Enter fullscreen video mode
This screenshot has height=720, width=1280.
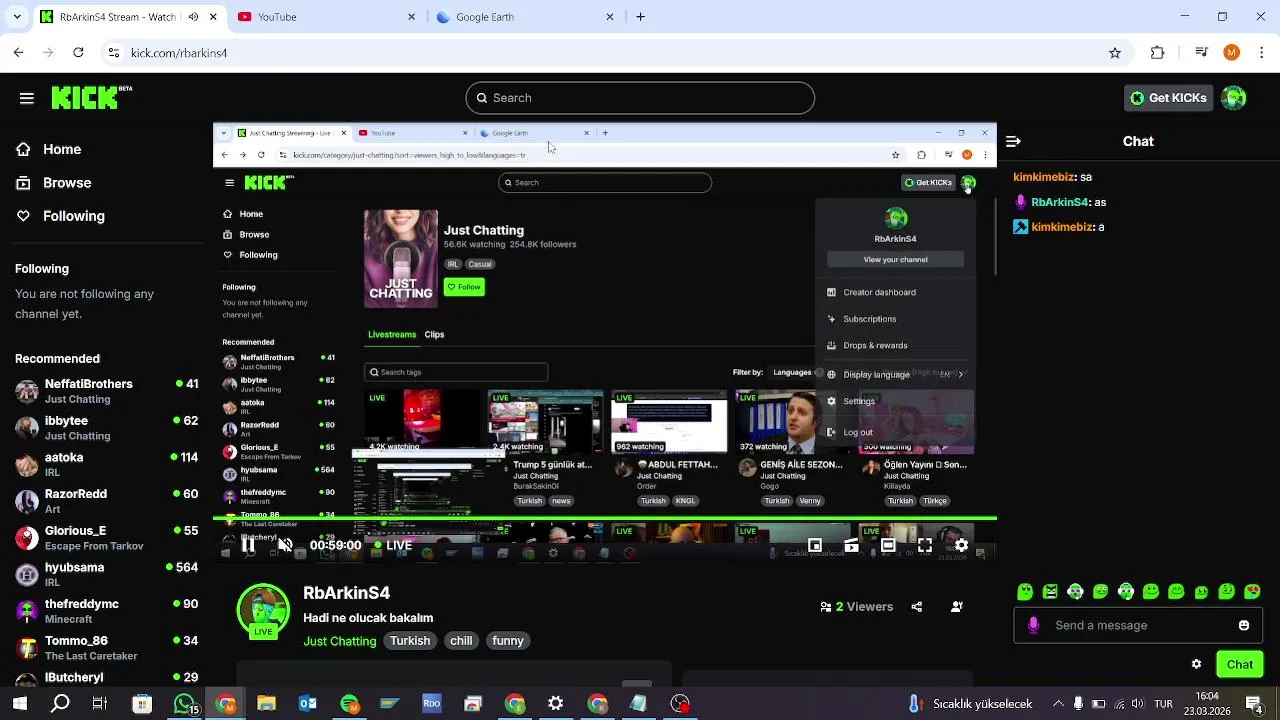(x=924, y=545)
